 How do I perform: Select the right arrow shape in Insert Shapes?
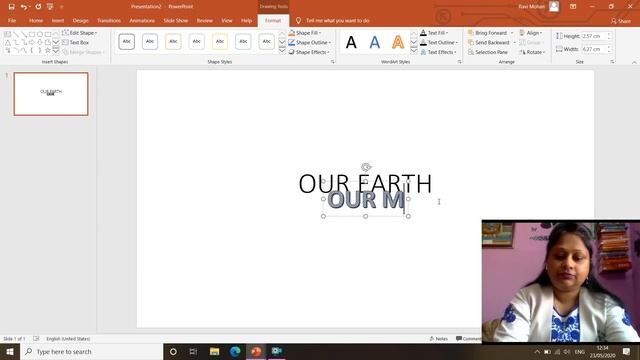click(x=32, y=42)
